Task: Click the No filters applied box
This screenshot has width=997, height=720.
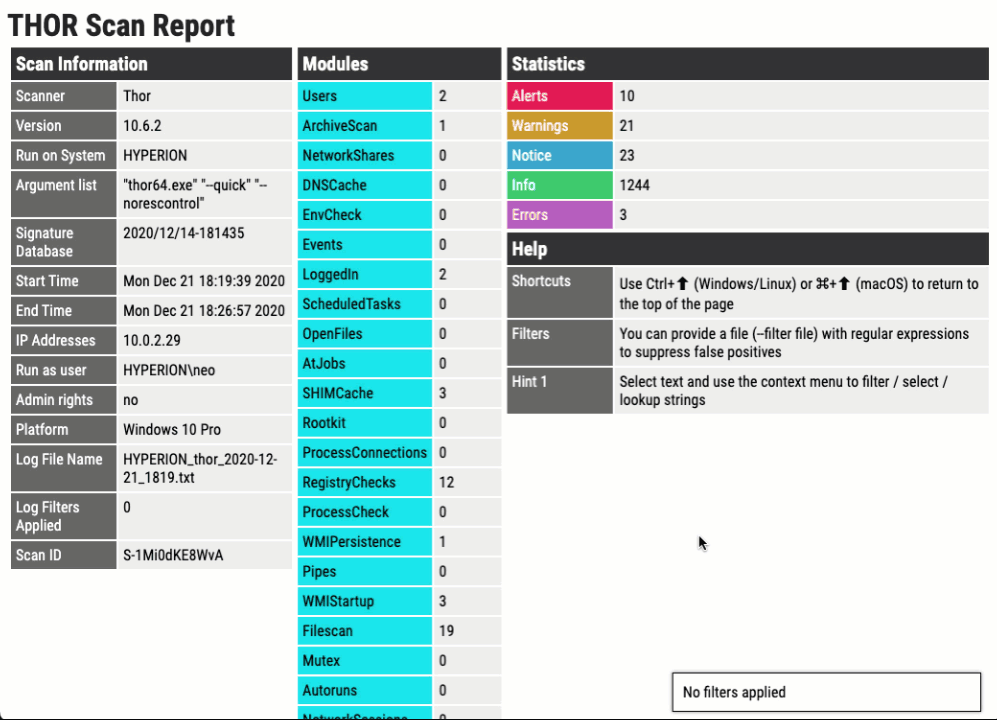Action: pyautogui.click(x=825, y=692)
